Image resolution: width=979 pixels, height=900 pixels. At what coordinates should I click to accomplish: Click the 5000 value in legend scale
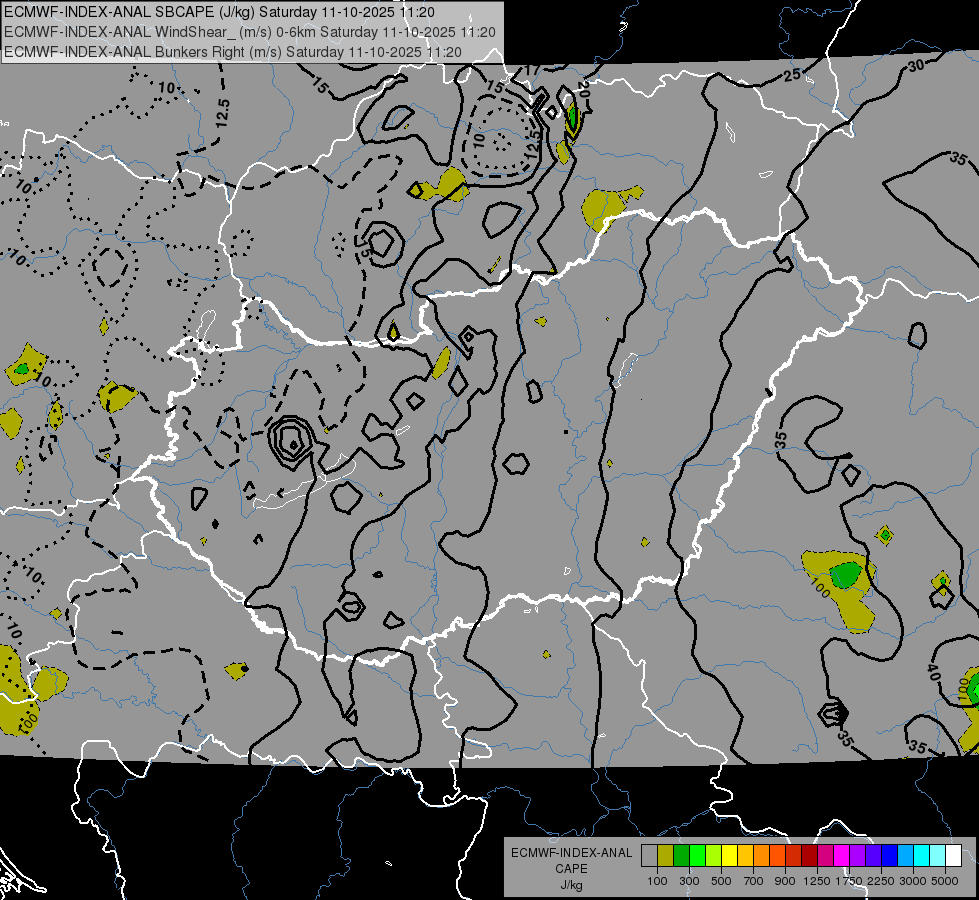(946, 881)
